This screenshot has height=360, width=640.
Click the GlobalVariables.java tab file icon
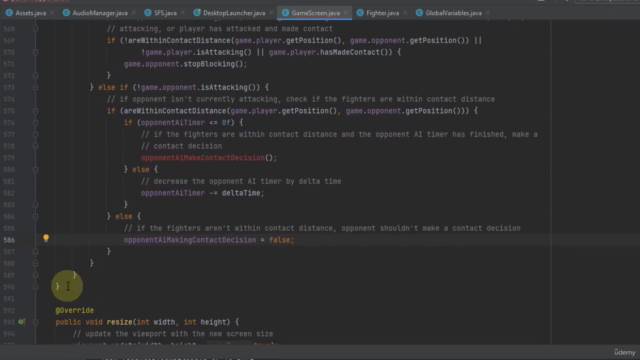click(x=419, y=13)
